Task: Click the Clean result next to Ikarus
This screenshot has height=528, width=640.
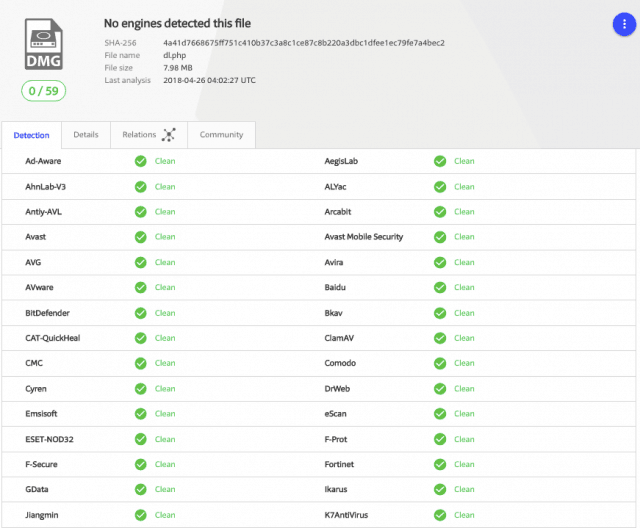Action: 464,489
